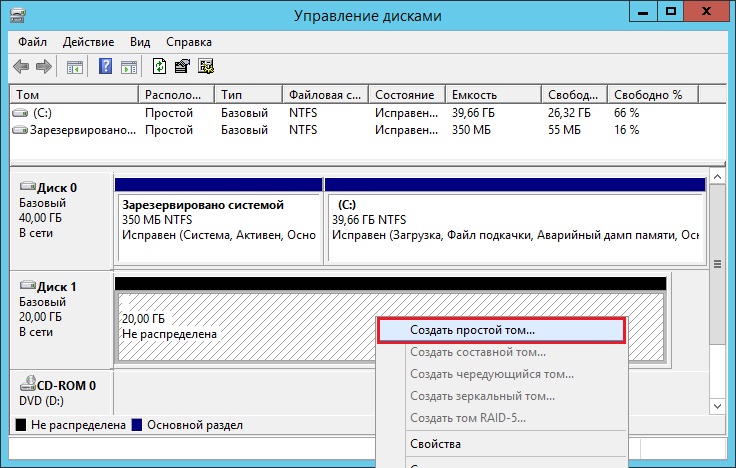Click the blue Help question mark icon
Image resolution: width=736 pixels, height=468 pixels.
[x=105, y=67]
